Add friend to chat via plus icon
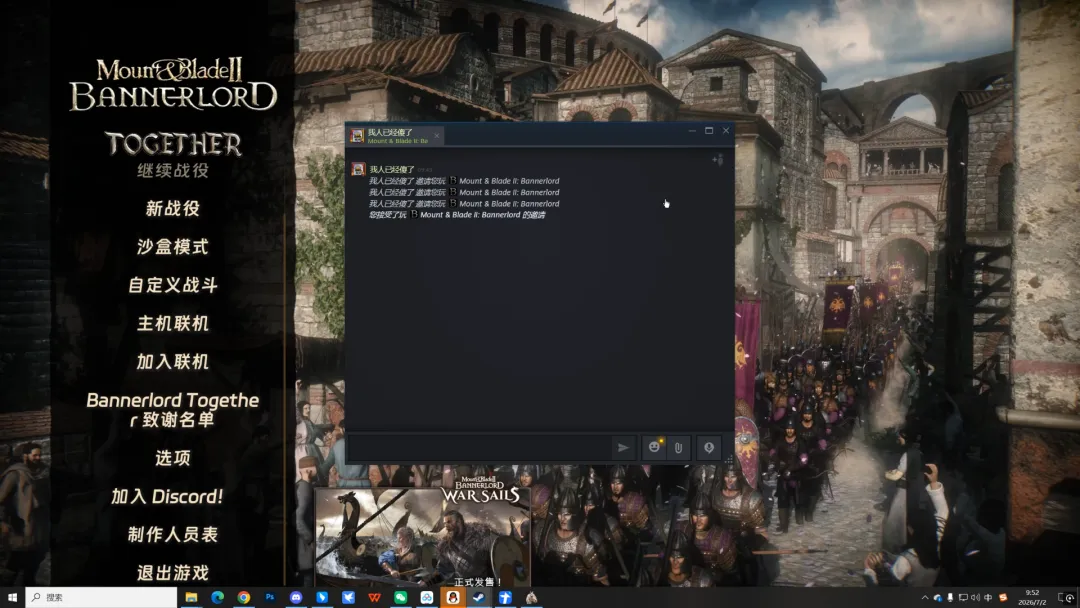This screenshot has width=1080, height=608. click(x=718, y=160)
